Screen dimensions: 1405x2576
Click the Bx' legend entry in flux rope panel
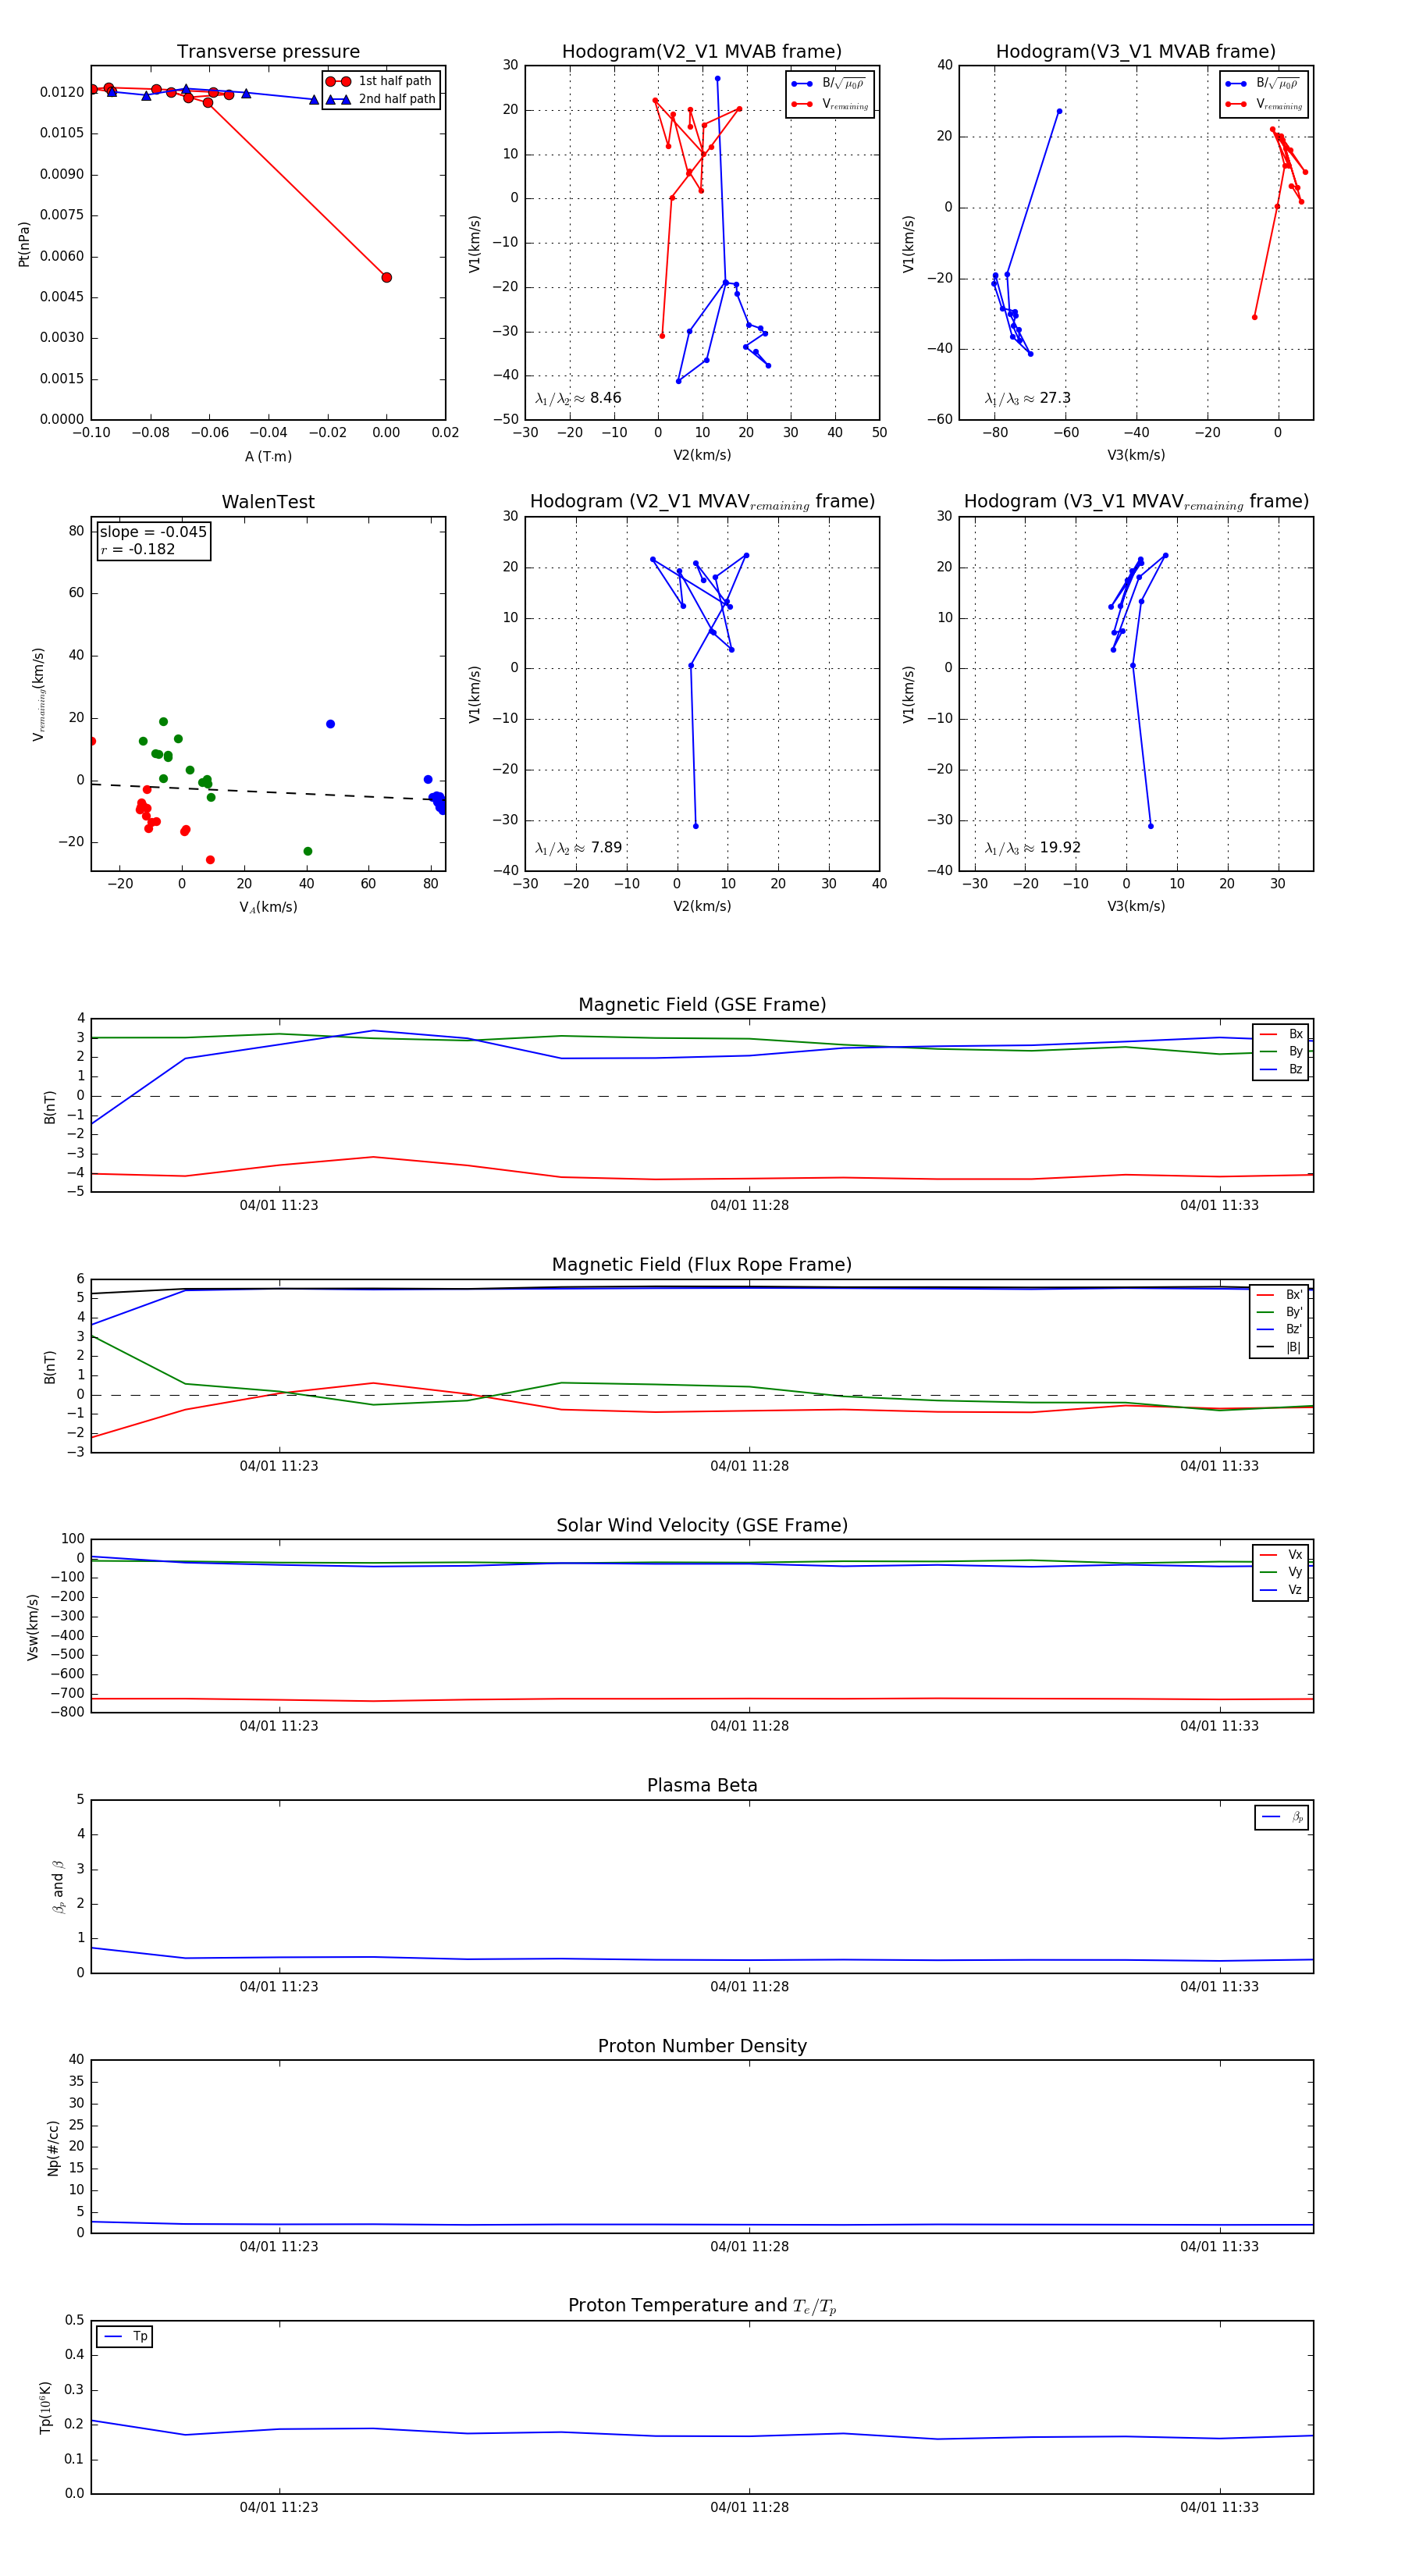click(1281, 1294)
